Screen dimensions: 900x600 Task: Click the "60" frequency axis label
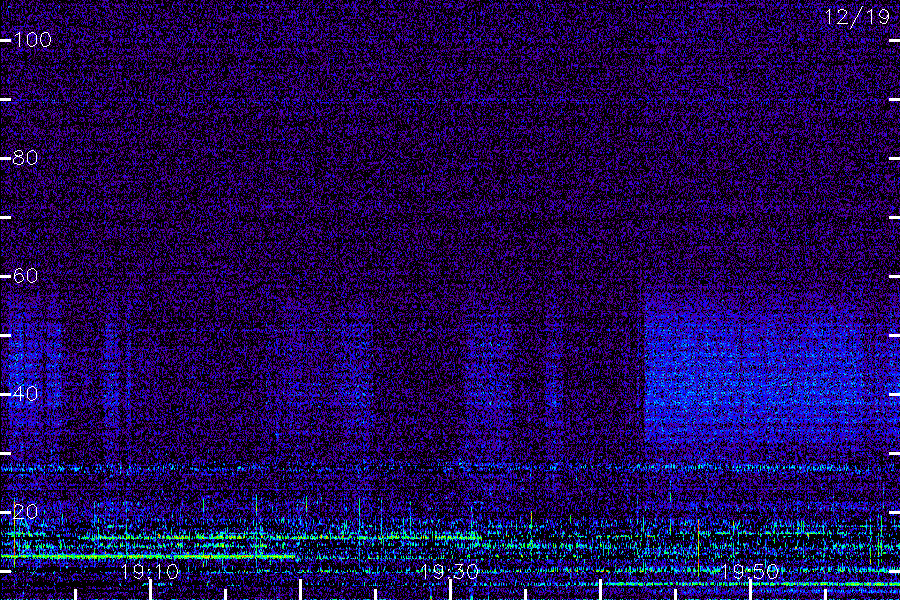(x=25, y=276)
